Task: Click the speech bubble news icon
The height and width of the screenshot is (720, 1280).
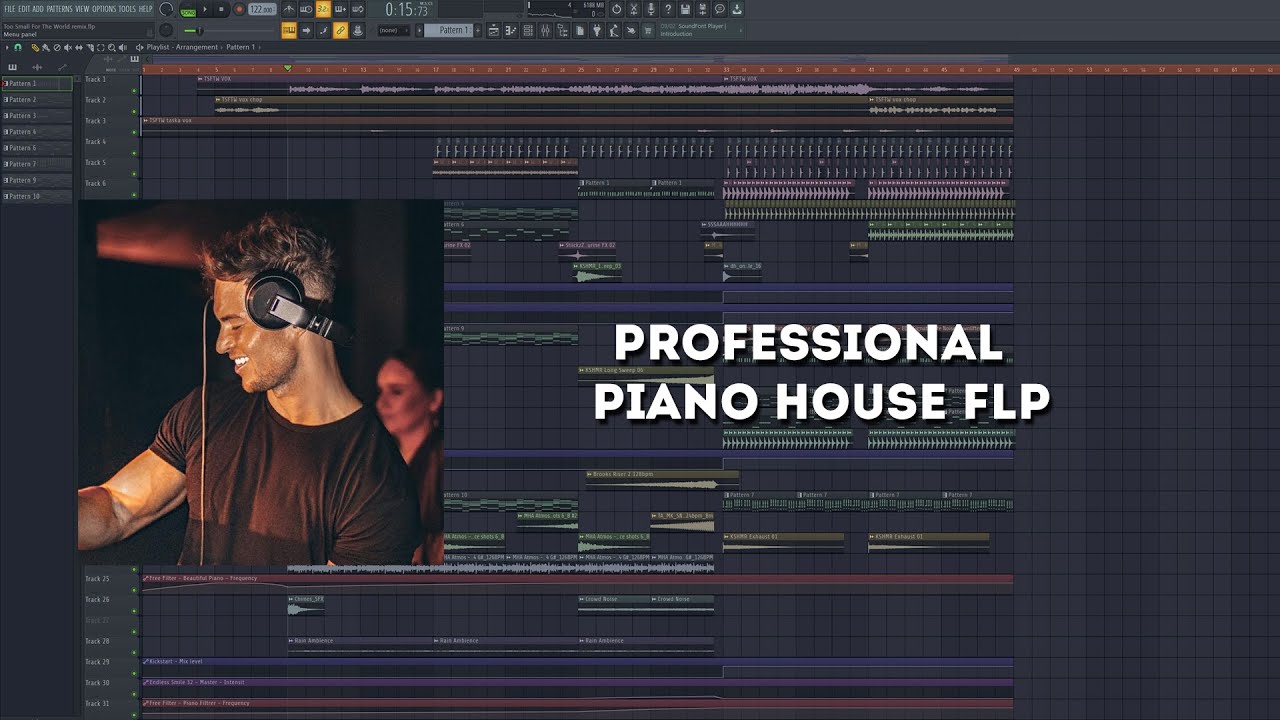Action: 719,9
